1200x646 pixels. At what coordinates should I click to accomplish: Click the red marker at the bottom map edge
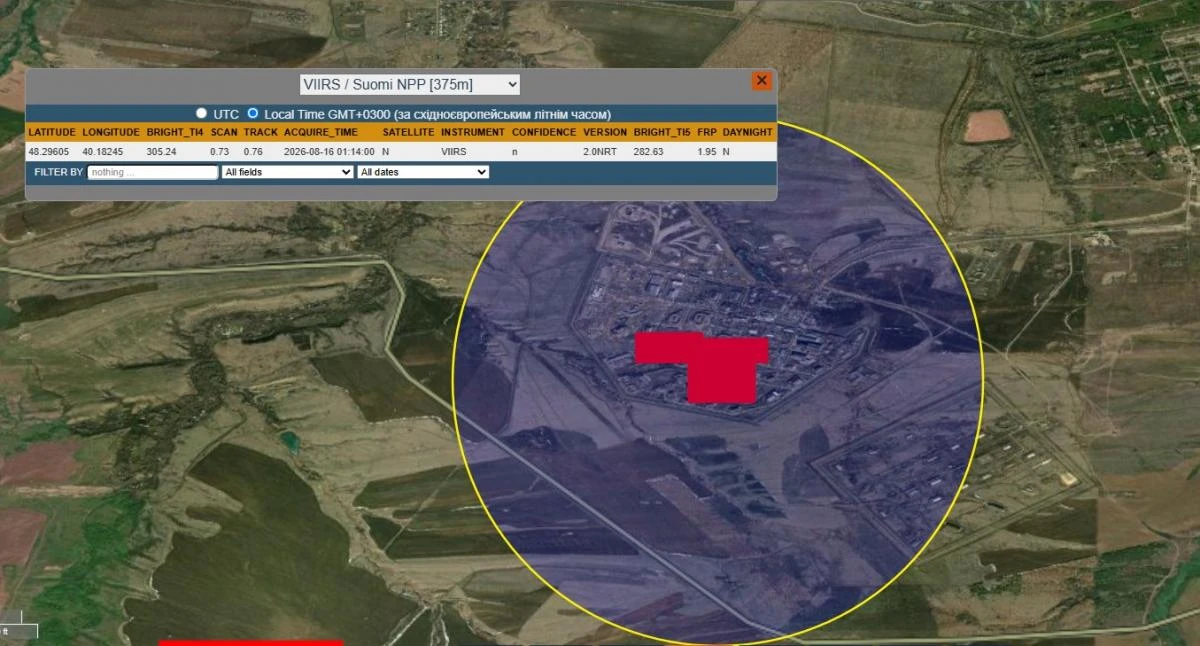point(251,643)
